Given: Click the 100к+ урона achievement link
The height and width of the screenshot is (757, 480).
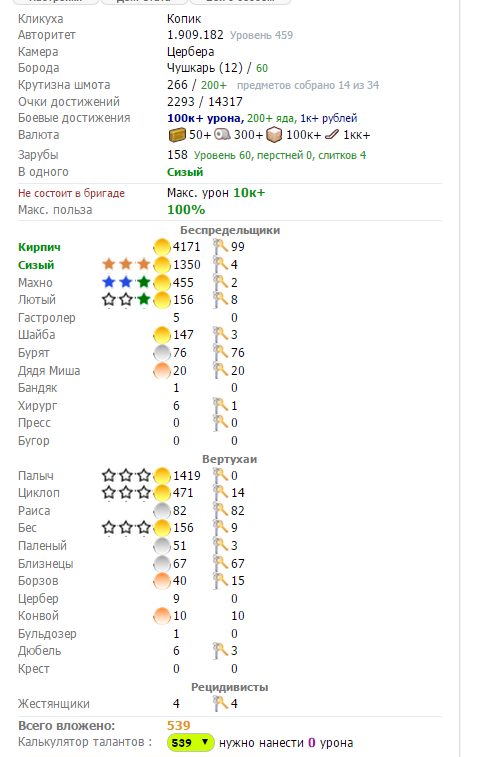Looking at the screenshot, I should click(205, 118).
